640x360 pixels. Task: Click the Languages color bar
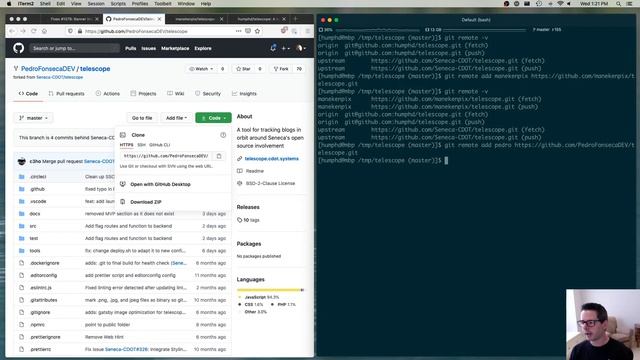270,290
